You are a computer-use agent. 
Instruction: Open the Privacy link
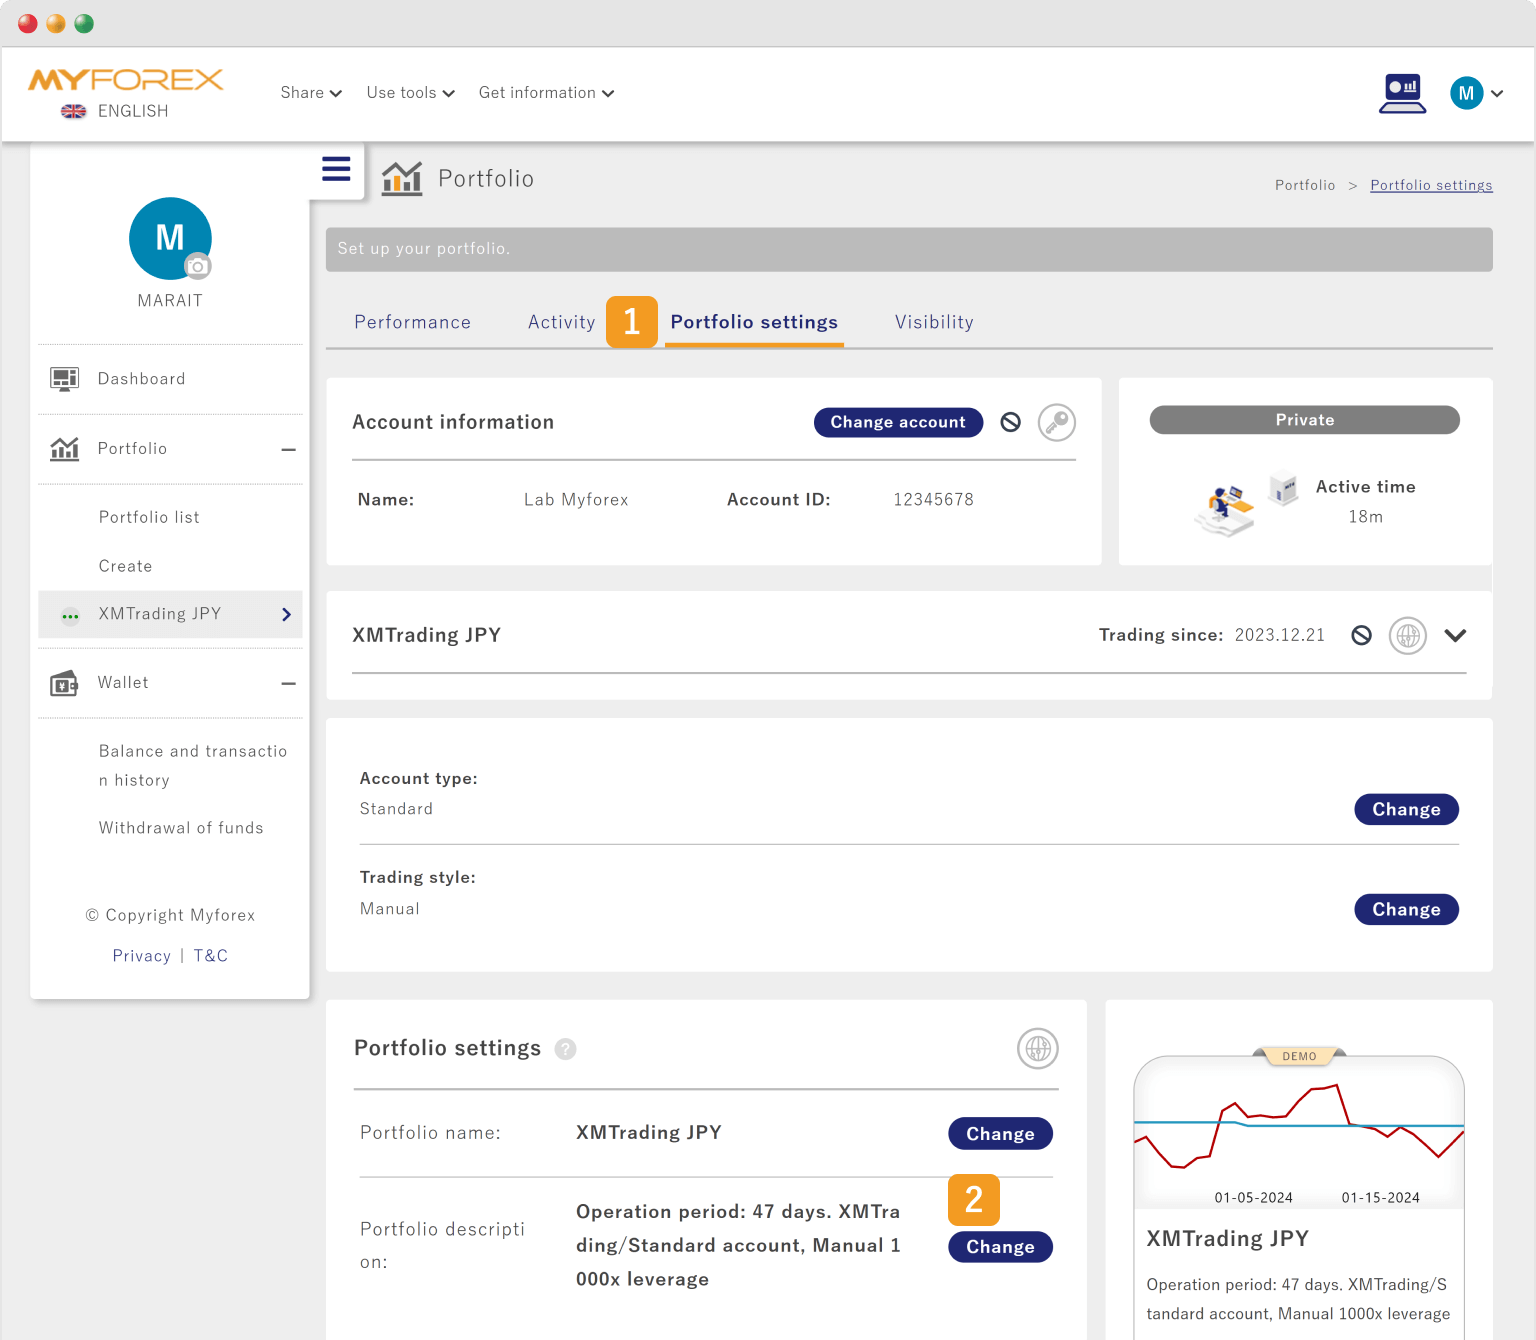click(141, 956)
